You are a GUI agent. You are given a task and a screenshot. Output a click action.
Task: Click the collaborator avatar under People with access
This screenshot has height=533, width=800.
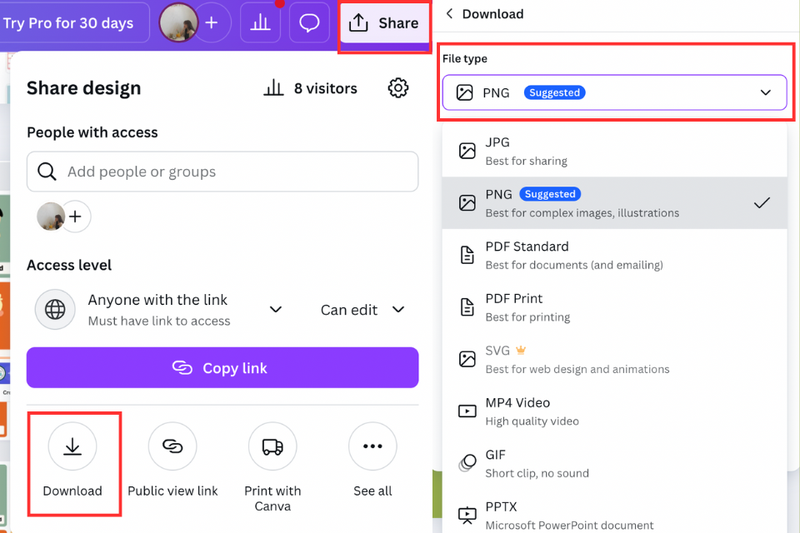pos(51,216)
